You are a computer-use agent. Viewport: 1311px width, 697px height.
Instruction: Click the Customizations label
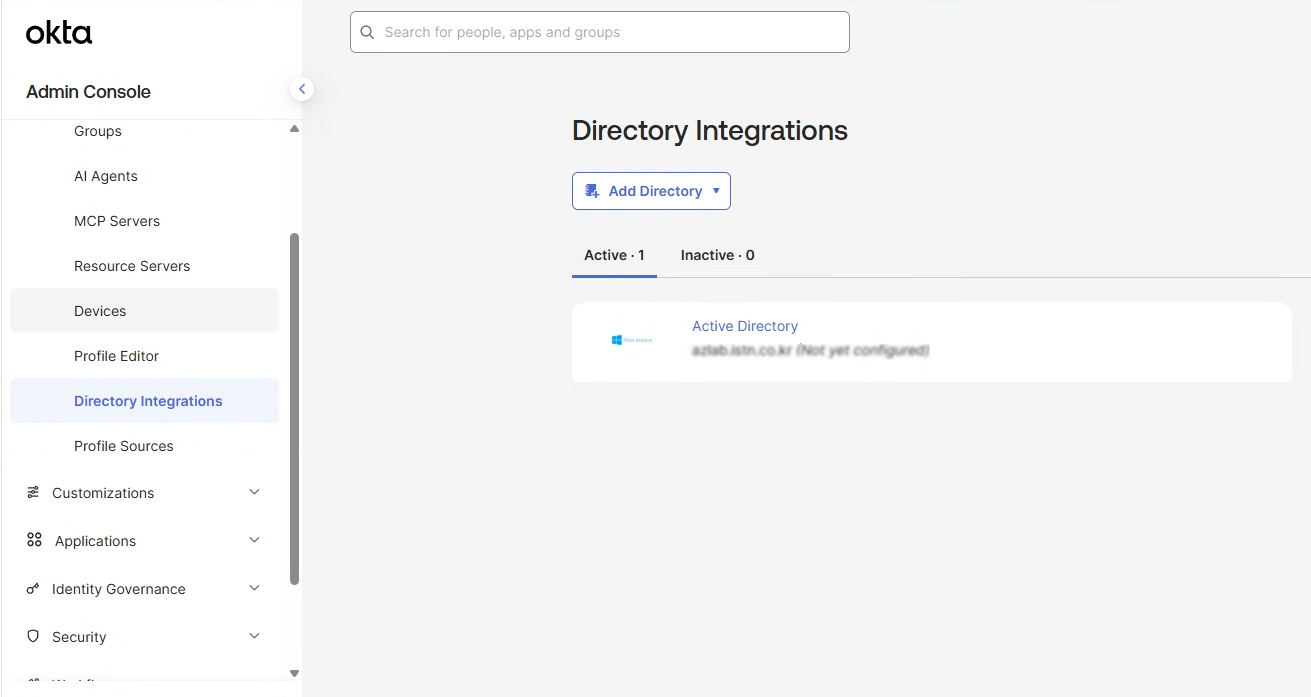[103, 493]
